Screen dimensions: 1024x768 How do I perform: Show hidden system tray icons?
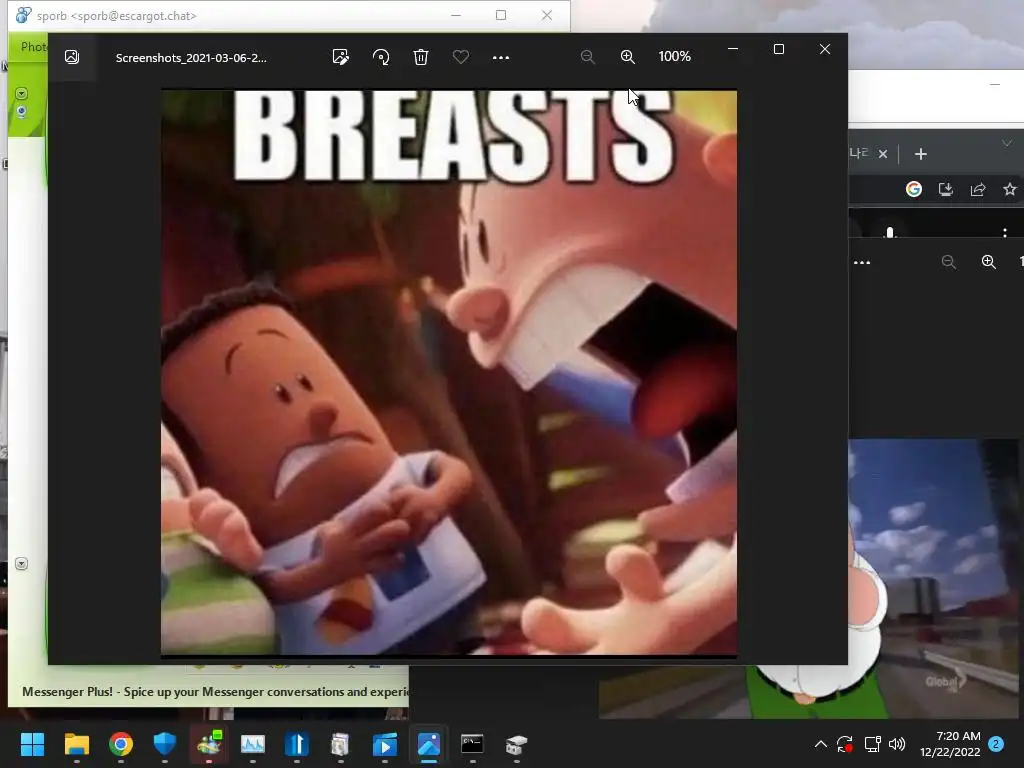point(821,744)
